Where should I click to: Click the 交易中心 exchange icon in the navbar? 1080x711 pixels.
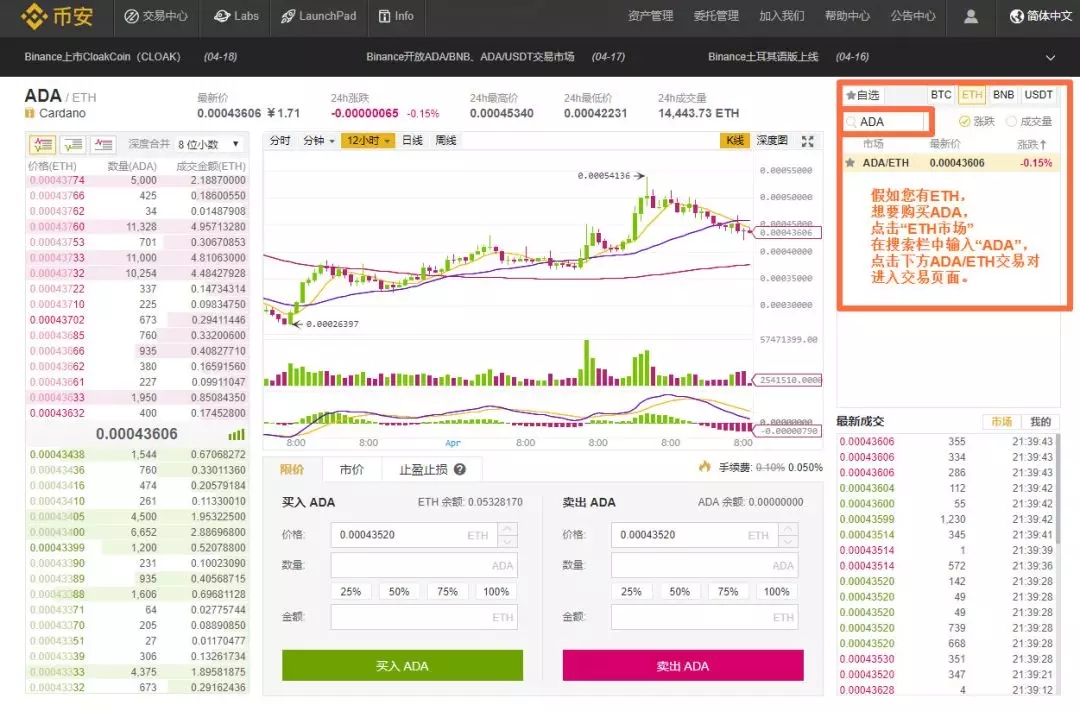(x=131, y=16)
